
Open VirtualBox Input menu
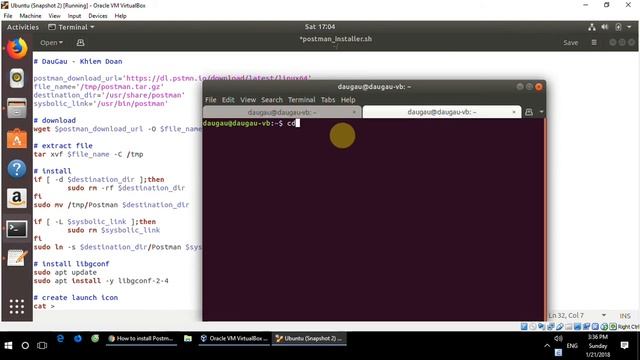74,16
